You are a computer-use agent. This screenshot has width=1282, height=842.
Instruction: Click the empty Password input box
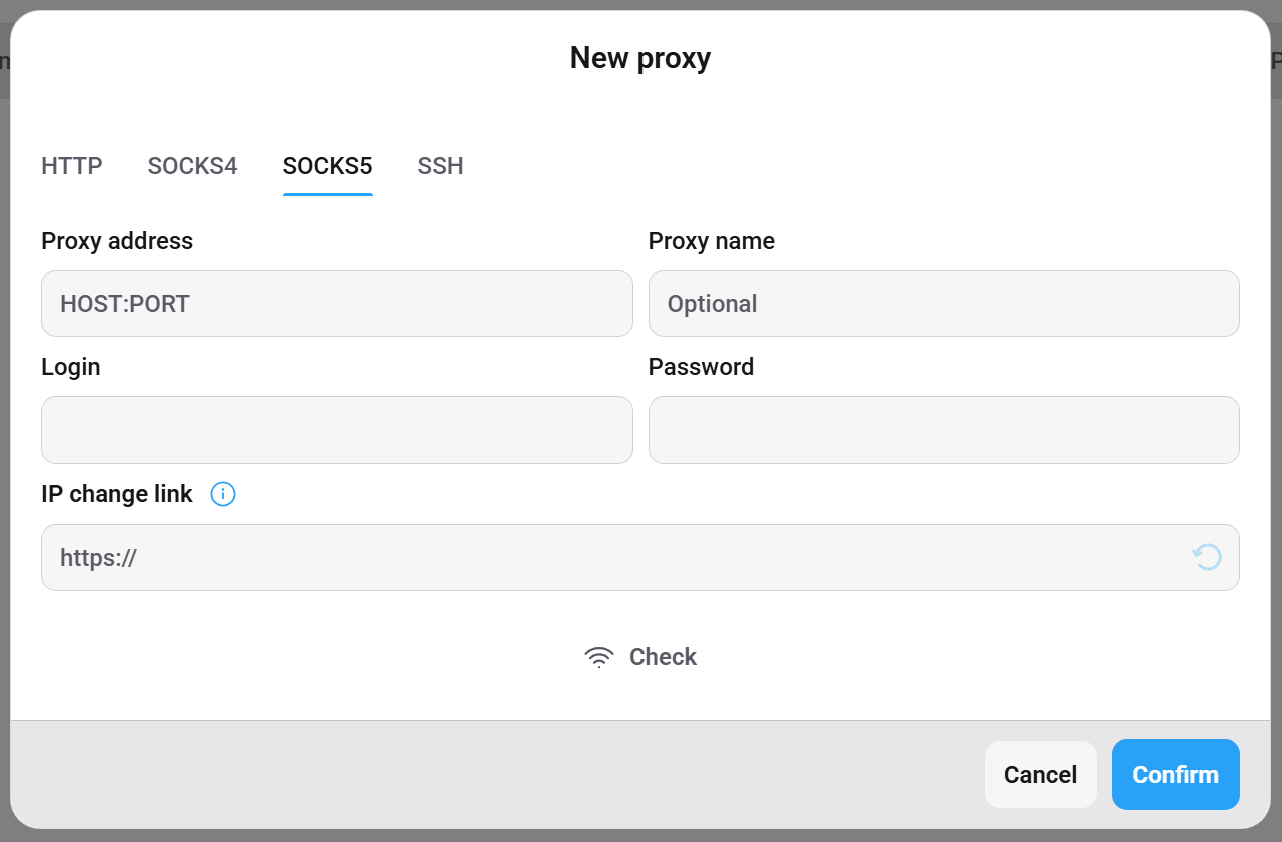coord(944,430)
